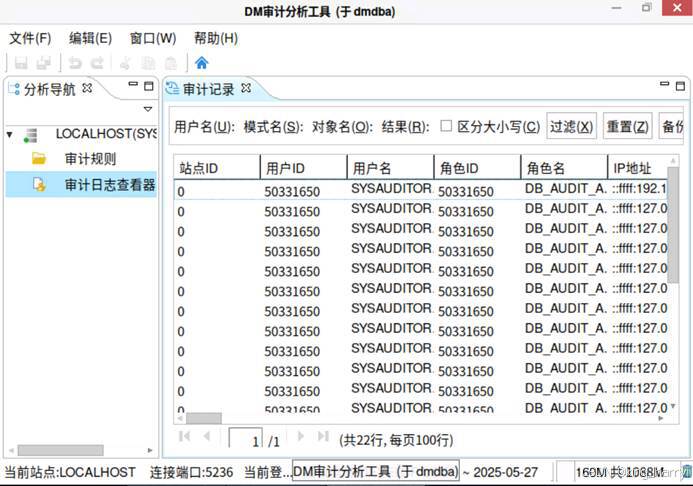Sort by the IP地址 column header
Image resolution: width=693 pixels, height=486 pixels.
[x=637, y=167]
